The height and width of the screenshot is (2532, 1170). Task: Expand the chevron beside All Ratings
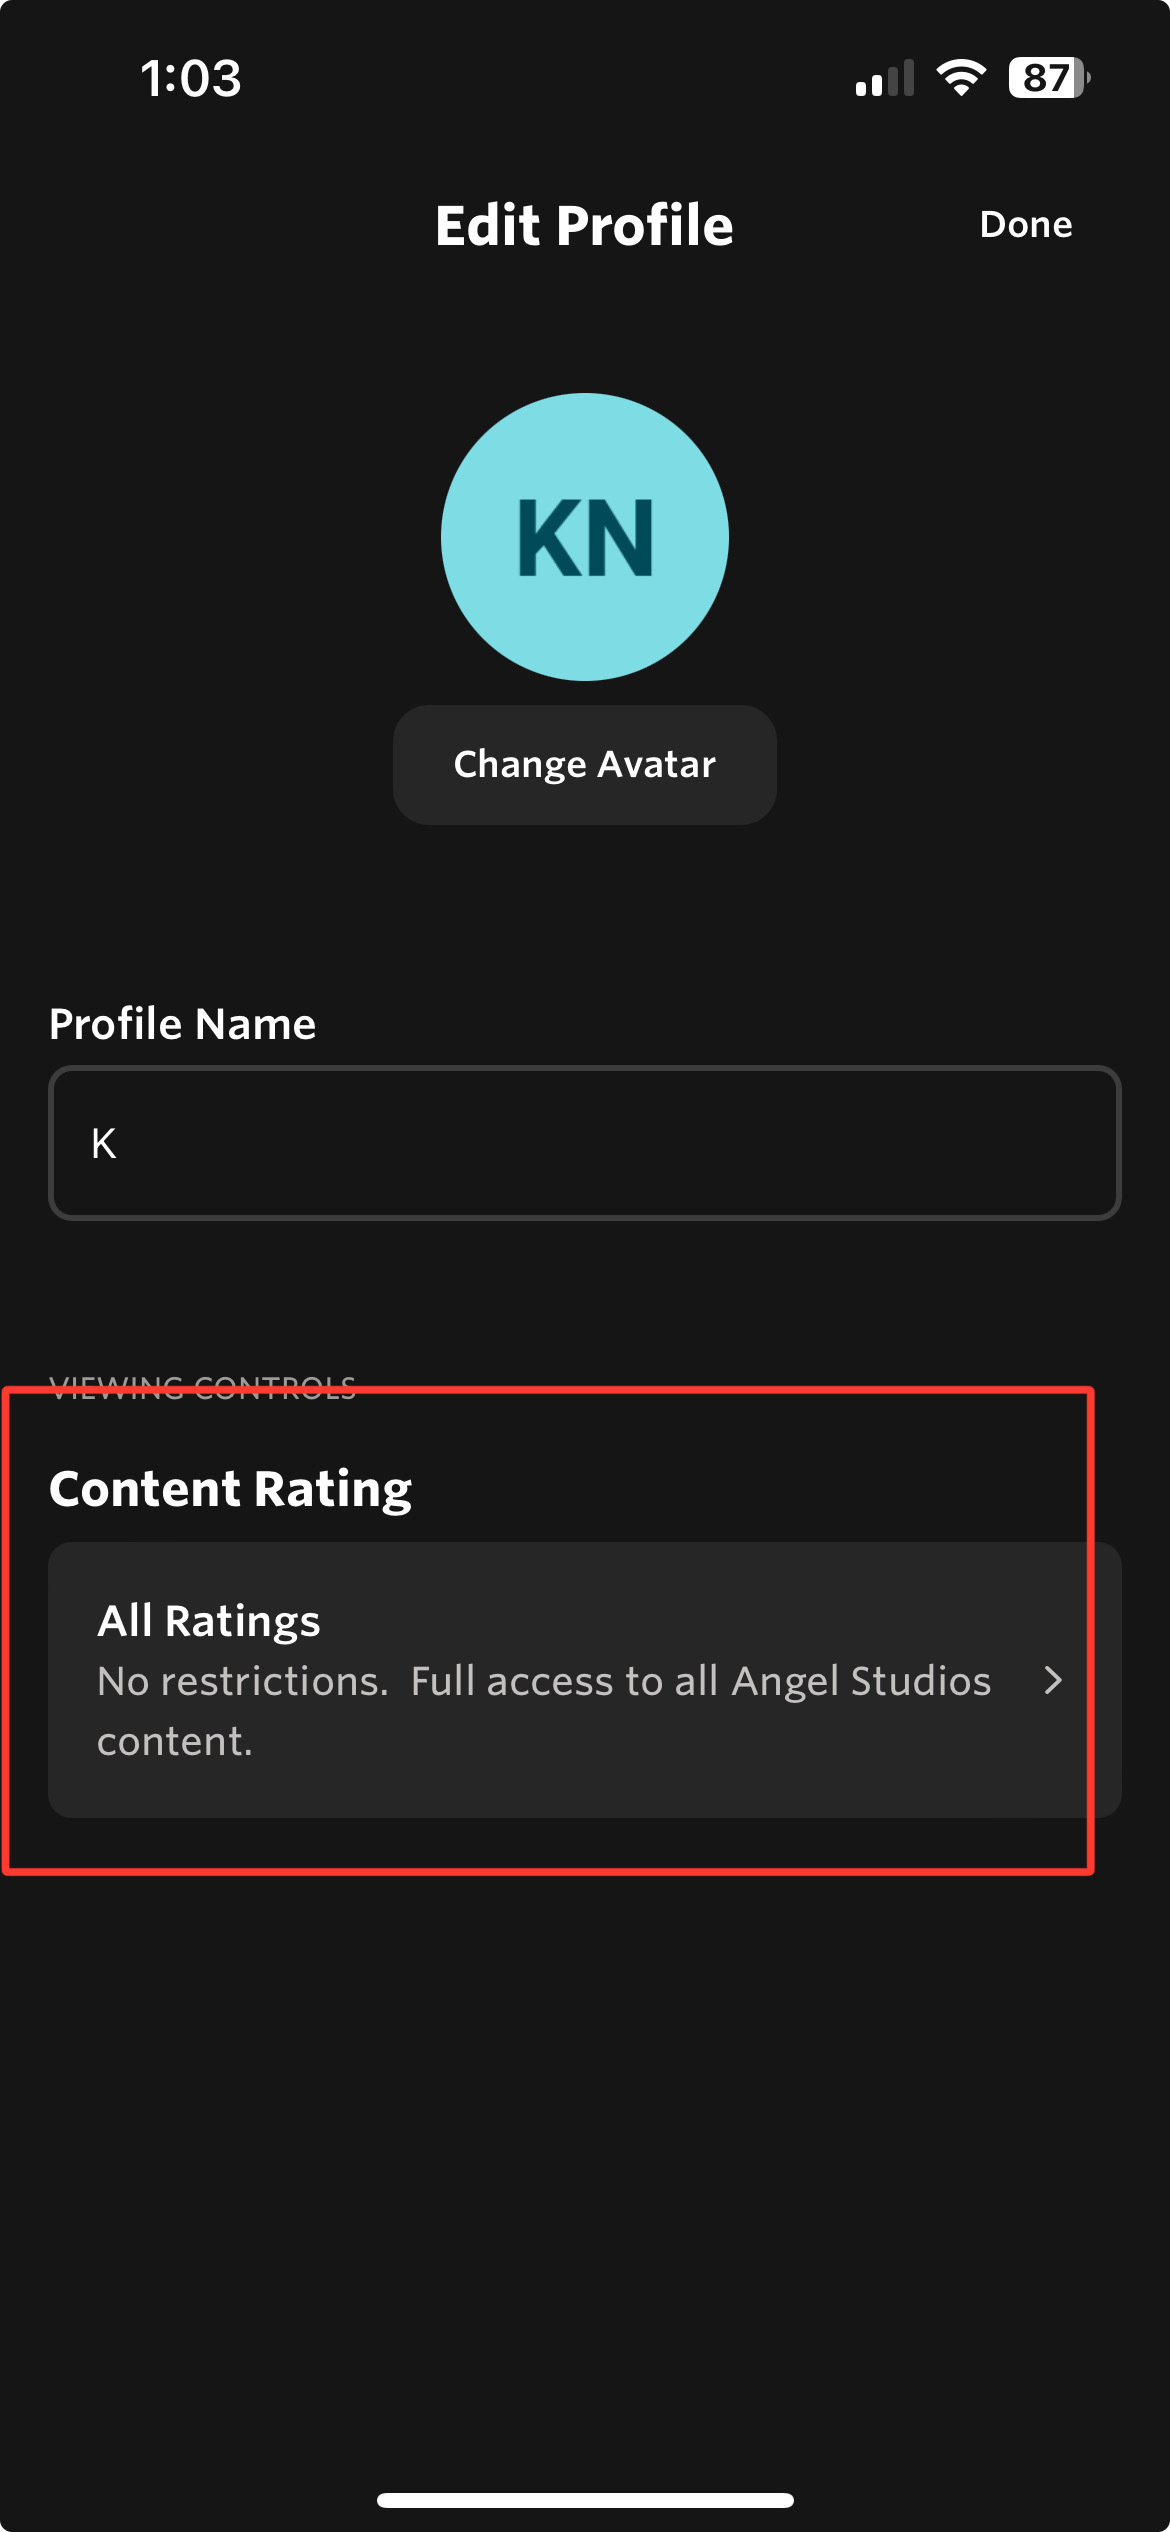1053,1680
